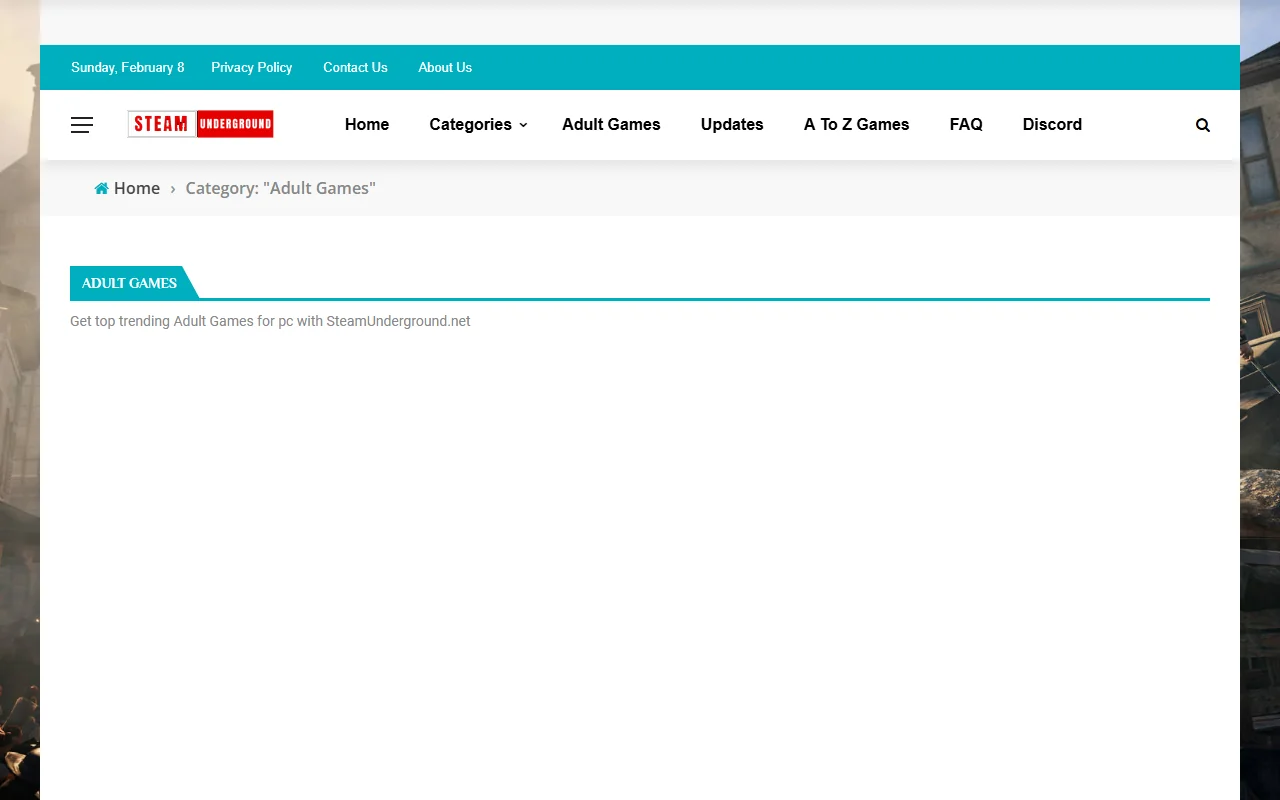This screenshot has height=800, width=1280.
Task: Navigate to Updates section
Action: pyautogui.click(x=732, y=124)
